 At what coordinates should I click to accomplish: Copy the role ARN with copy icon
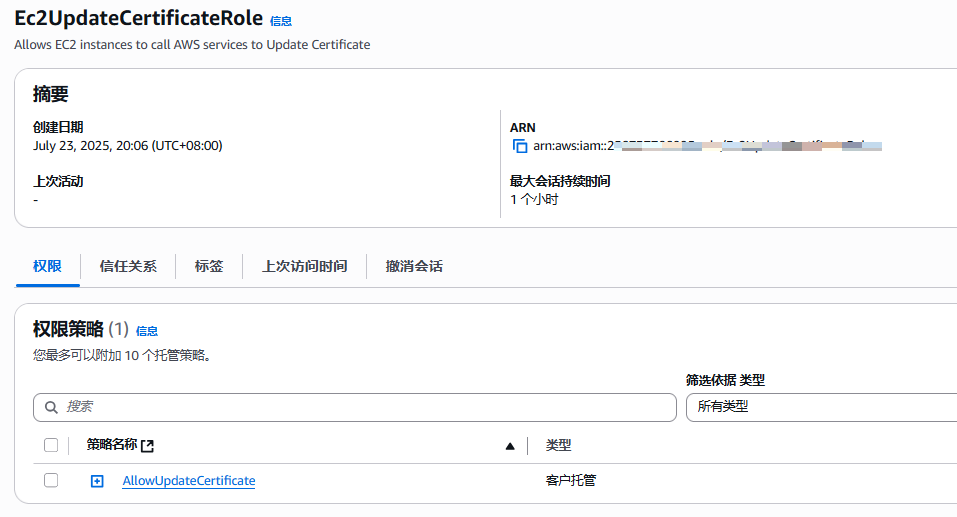pyautogui.click(x=519, y=146)
